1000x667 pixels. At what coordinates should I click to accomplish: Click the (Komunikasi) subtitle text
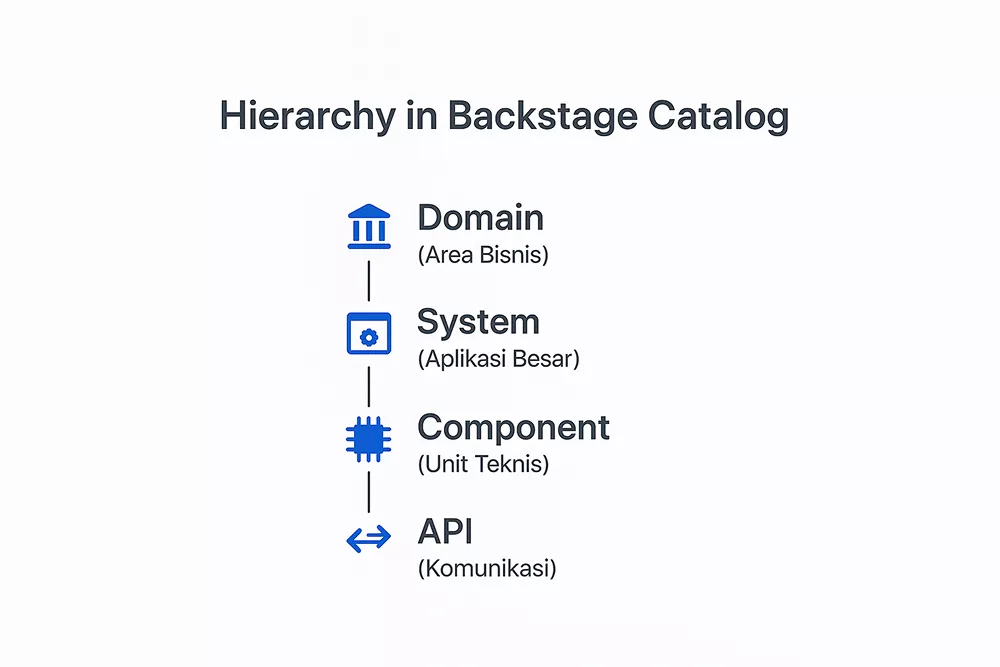(488, 569)
